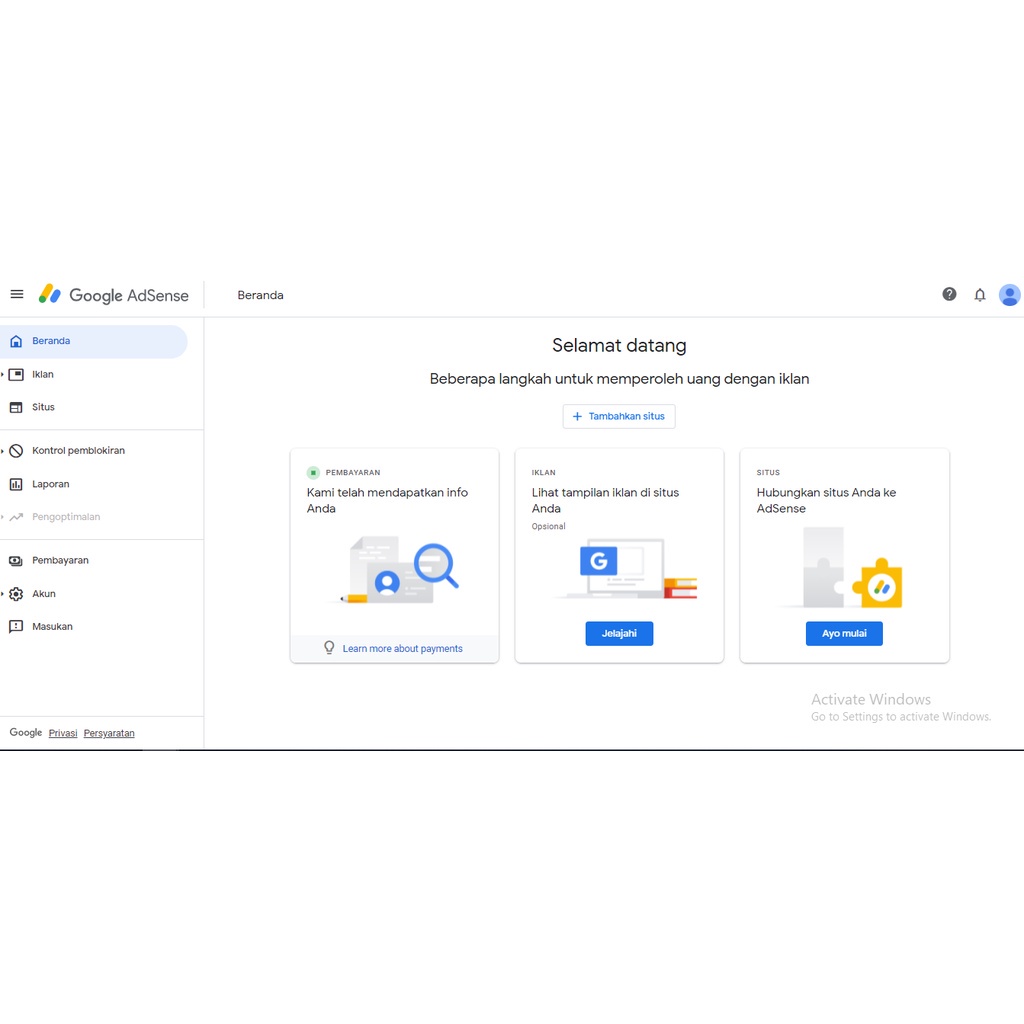Select the Kontrol pemblokiran block icon
The image size is (1024, 1024).
pyautogui.click(x=15, y=451)
